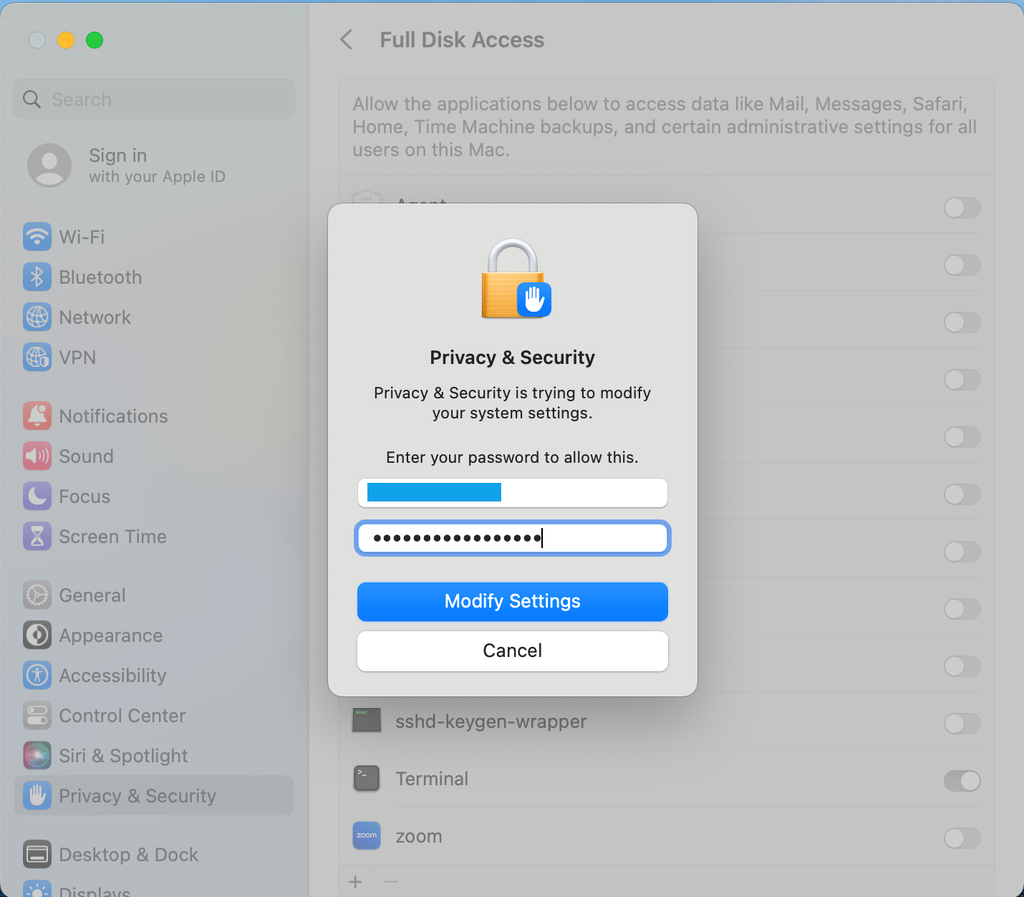
Task: Go back using the chevron arrow
Action: [346, 40]
